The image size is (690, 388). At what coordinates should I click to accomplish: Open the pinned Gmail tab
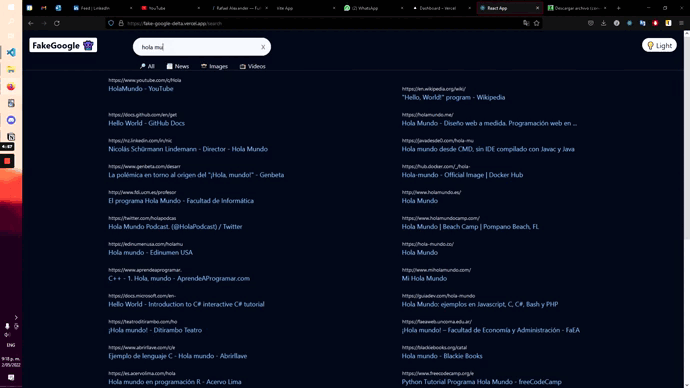pyautogui.click(x=44, y=8)
